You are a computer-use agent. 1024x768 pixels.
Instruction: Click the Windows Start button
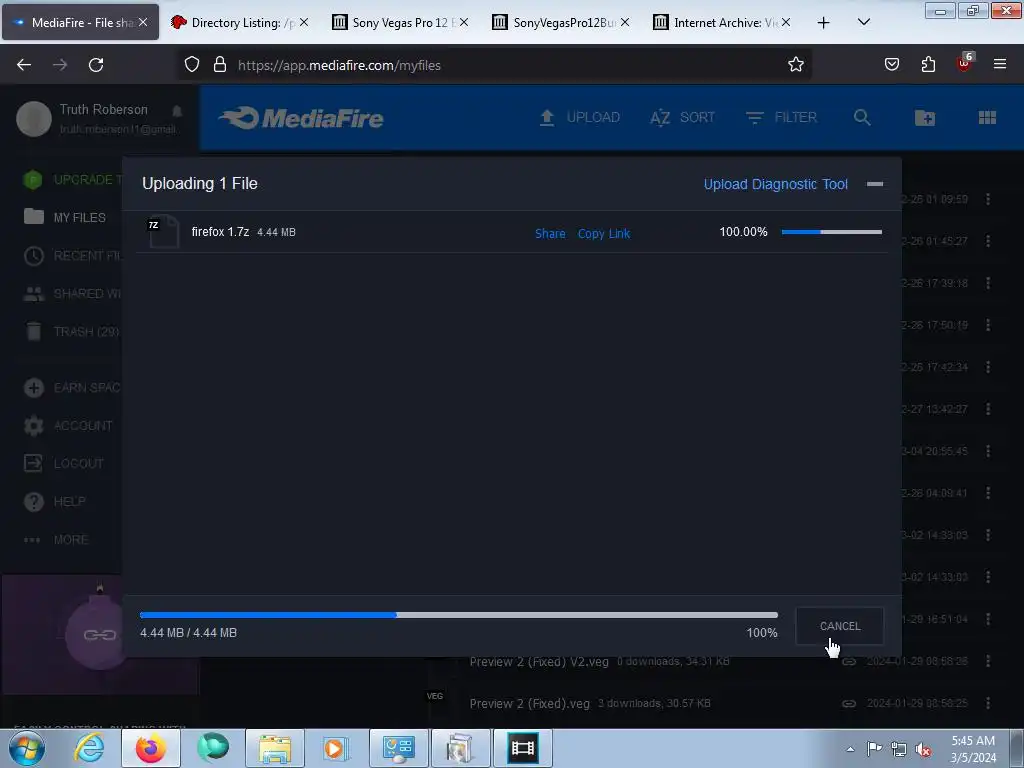tap(27, 748)
